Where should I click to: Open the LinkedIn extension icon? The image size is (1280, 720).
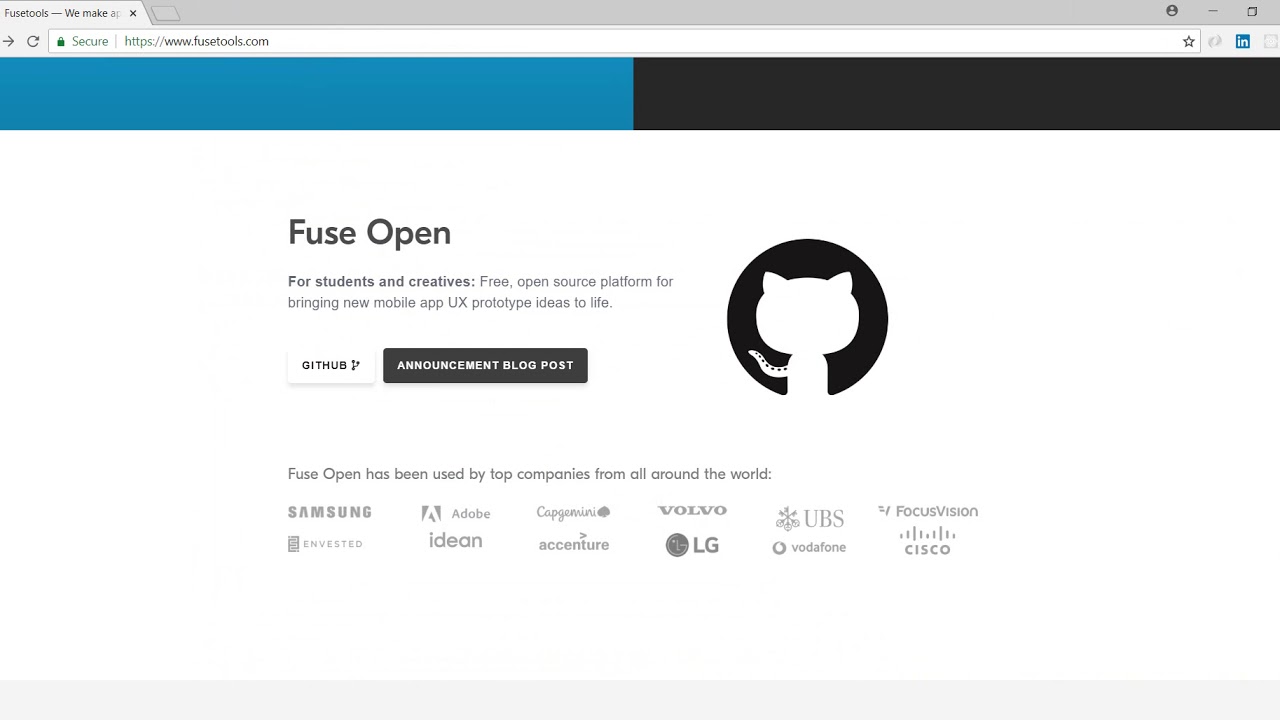click(x=1243, y=41)
